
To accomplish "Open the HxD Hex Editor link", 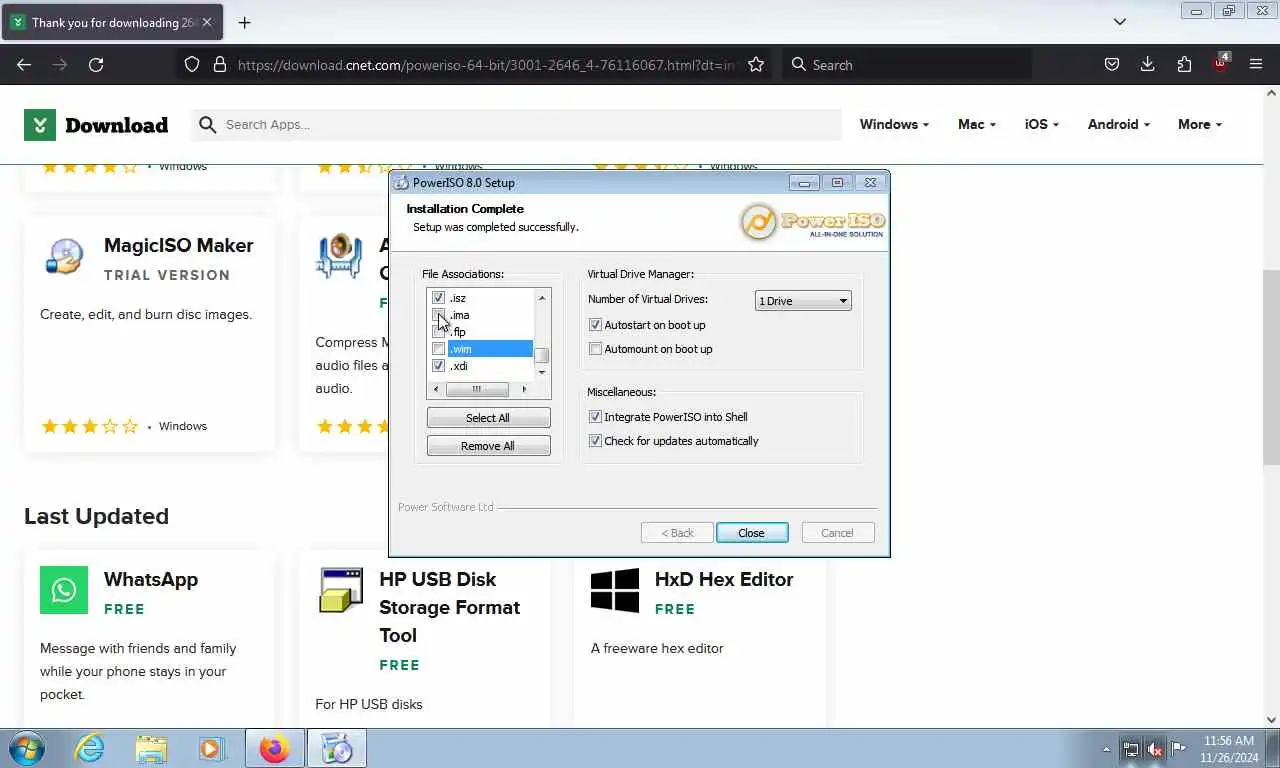I will (x=724, y=579).
